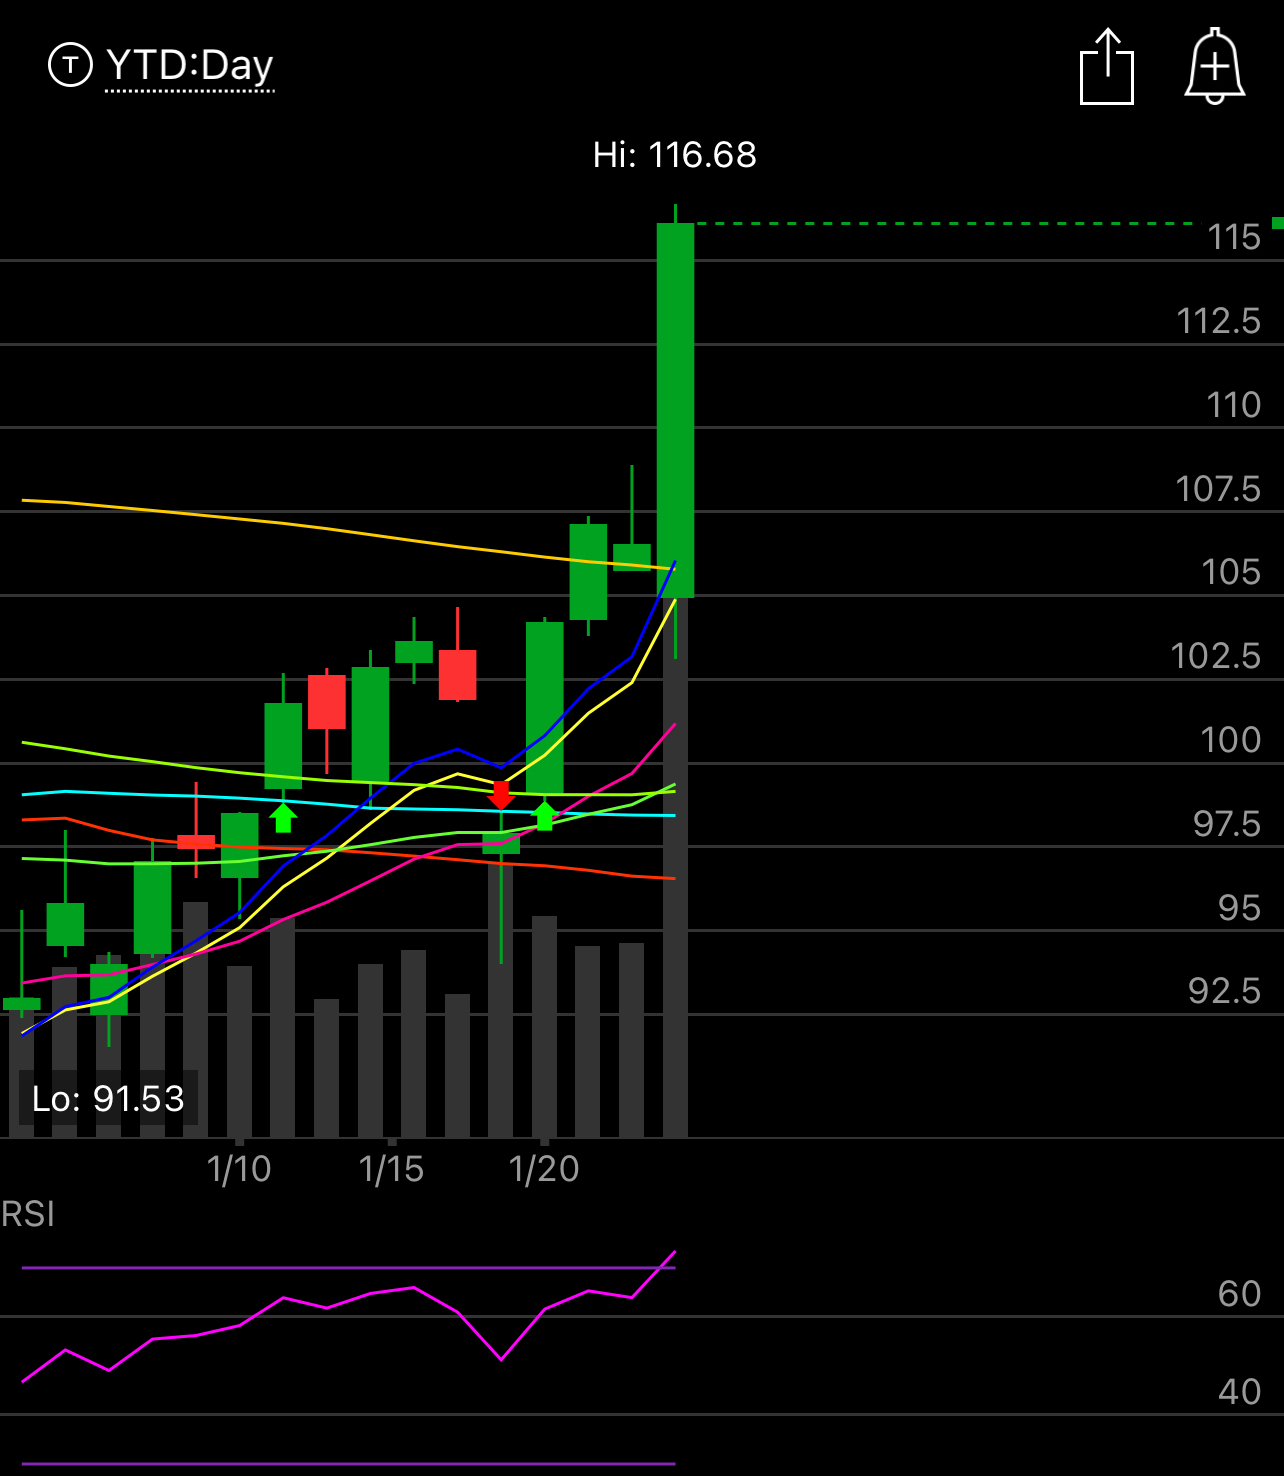This screenshot has height=1476, width=1284.
Task: Tap the tallest green candlestick
Action: [675, 410]
